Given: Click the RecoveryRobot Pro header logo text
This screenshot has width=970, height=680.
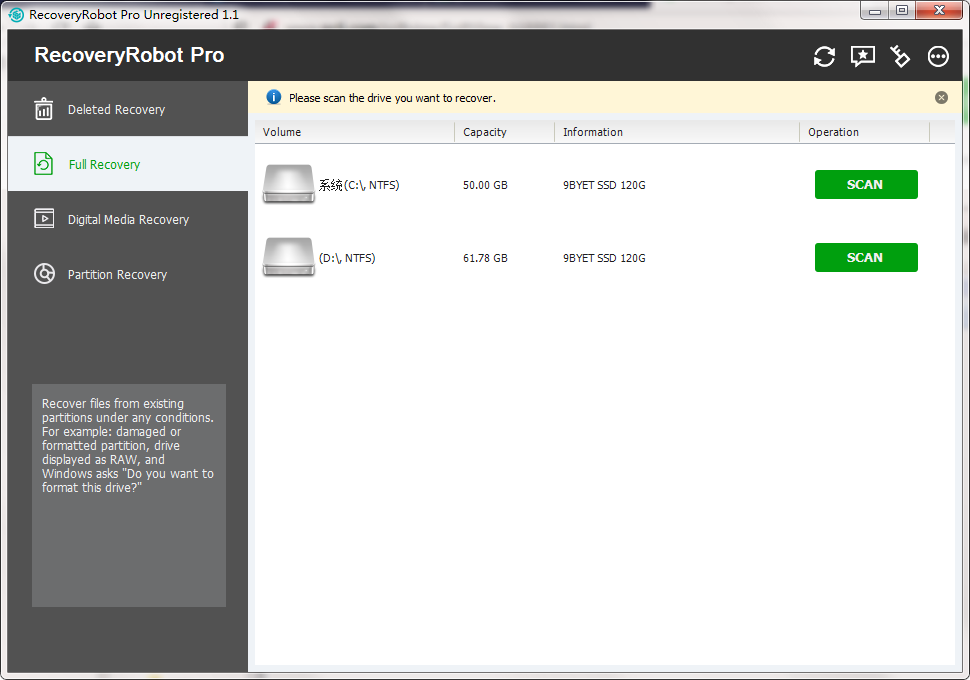Looking at the screenshot, I should pos(129,55).
